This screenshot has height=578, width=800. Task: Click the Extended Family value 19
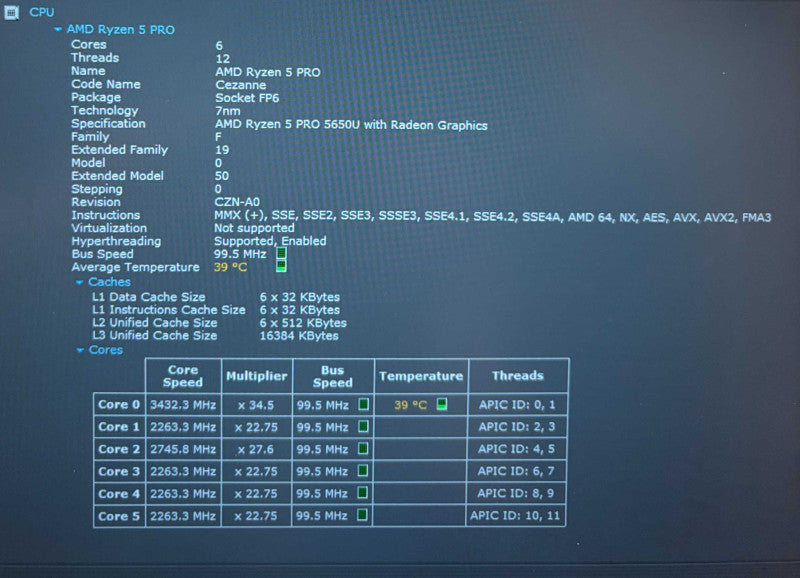click(x=222, y=150)
